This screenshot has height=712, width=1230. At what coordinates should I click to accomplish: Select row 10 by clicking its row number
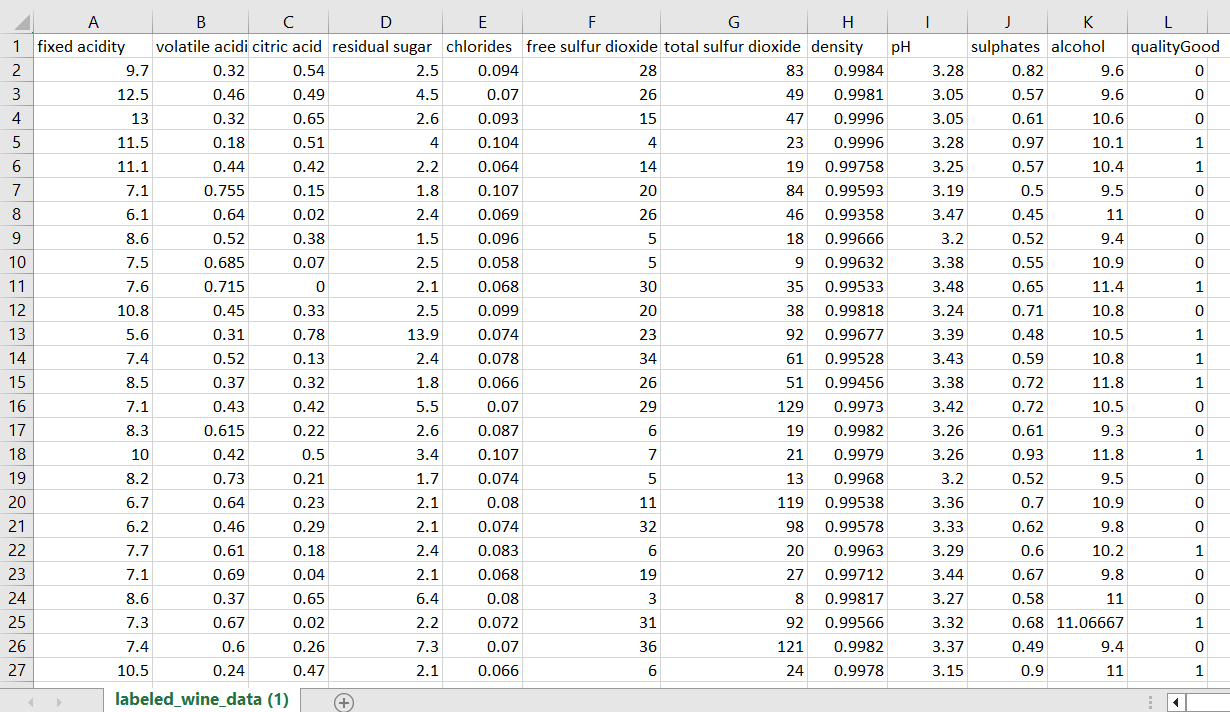18,262
